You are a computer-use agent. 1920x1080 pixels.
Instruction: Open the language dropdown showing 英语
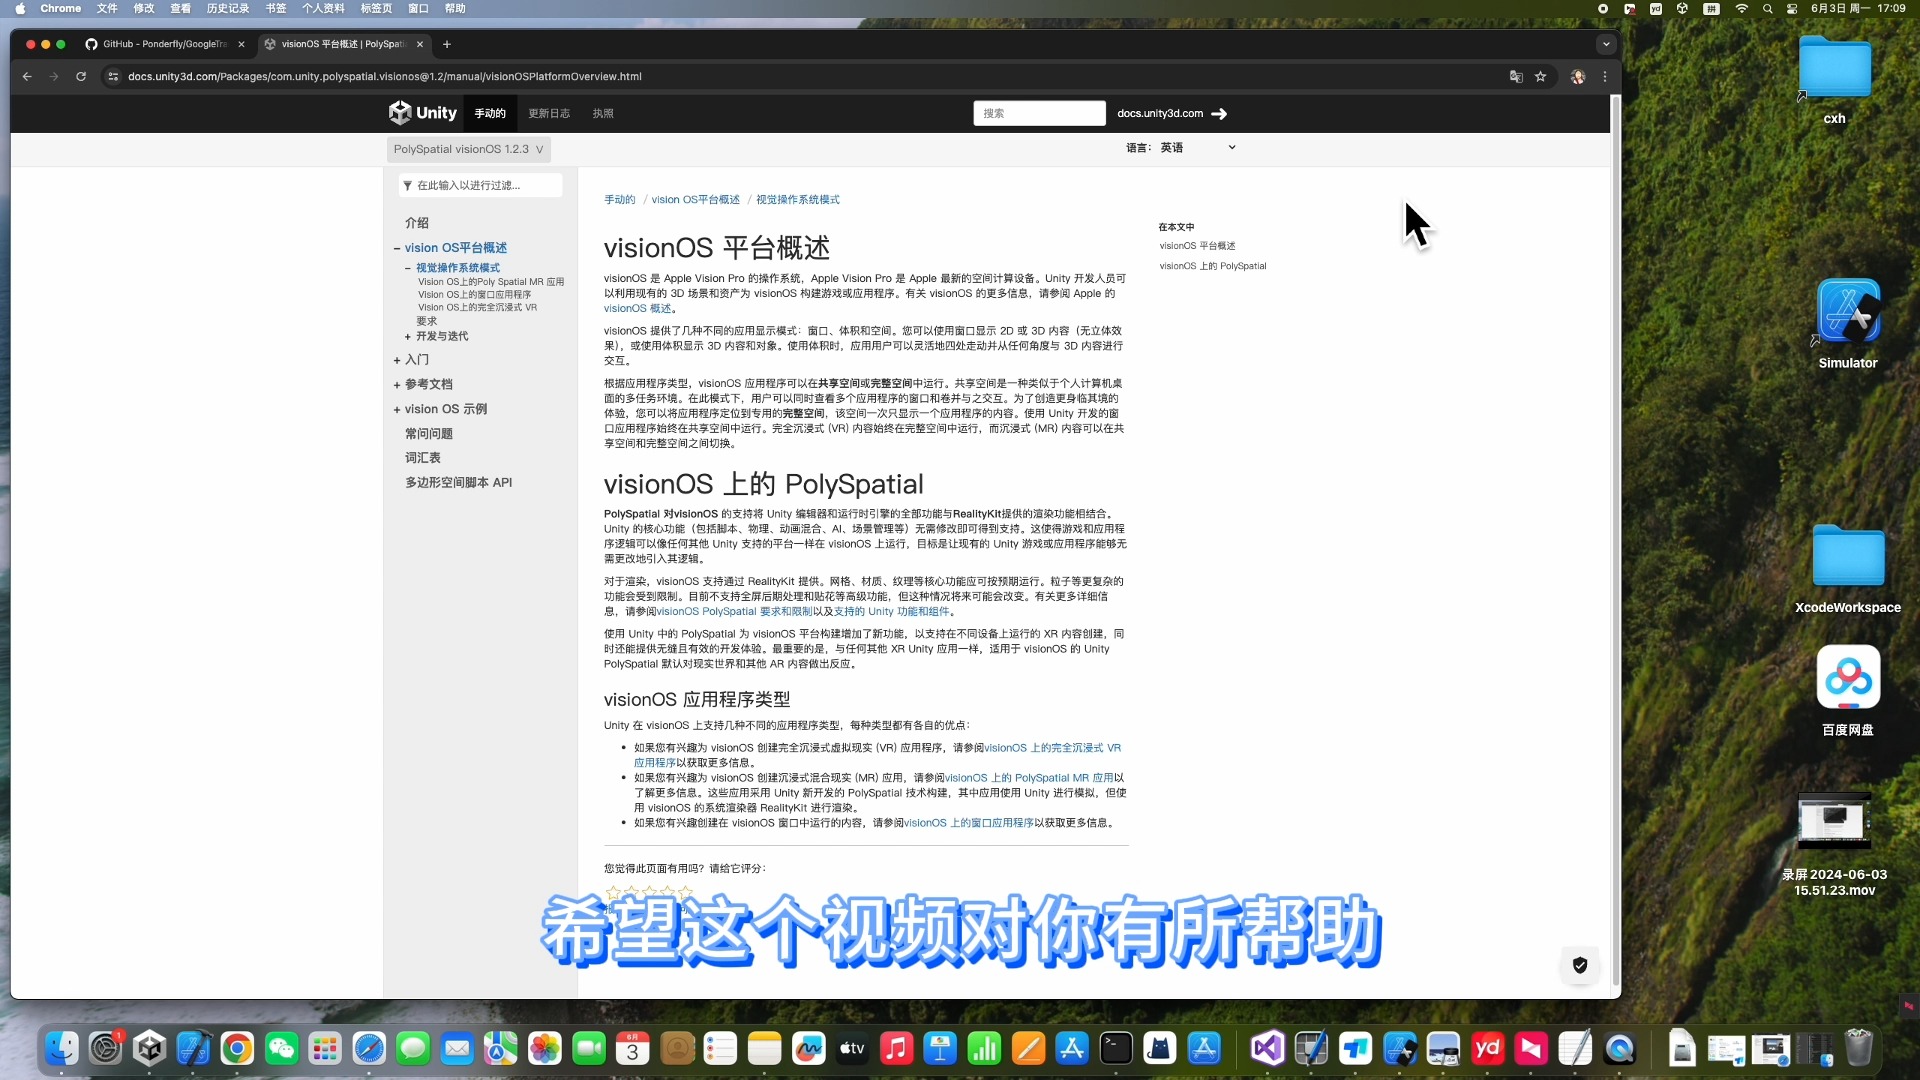(x=1198, y=147)
